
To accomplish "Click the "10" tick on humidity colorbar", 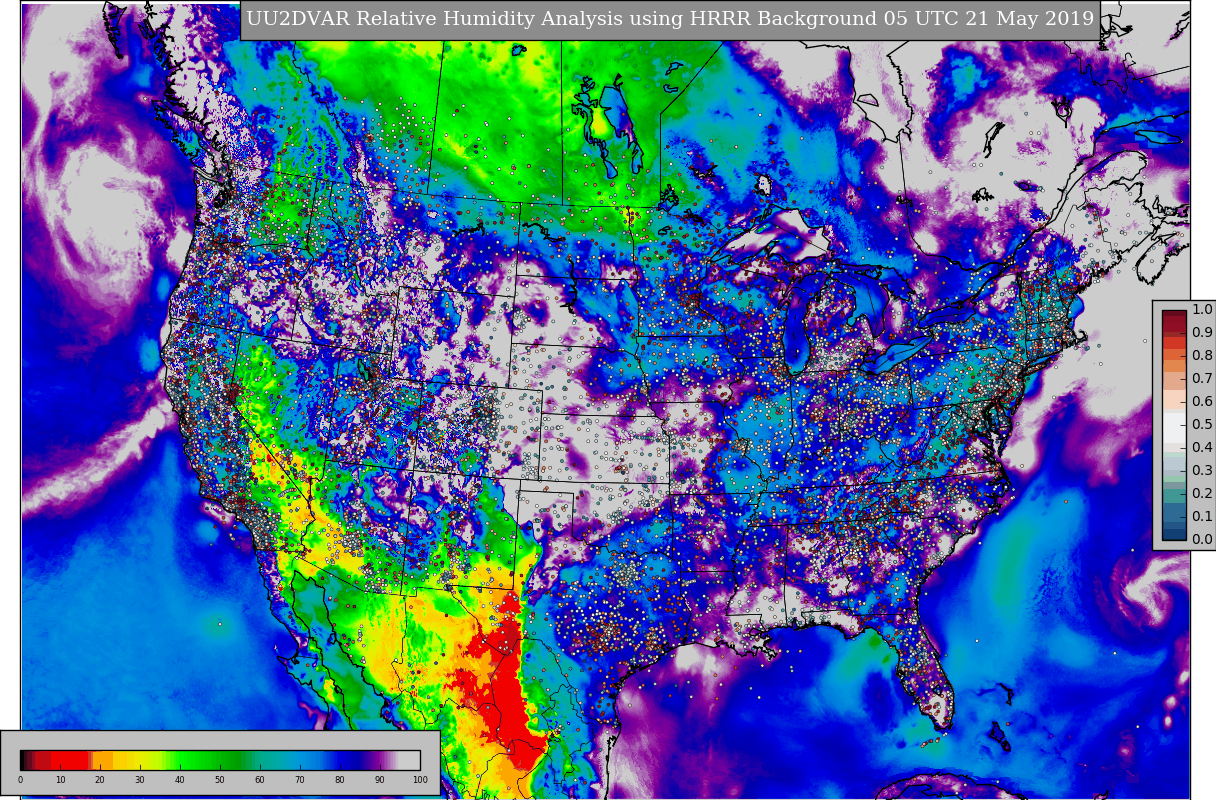I will pyautogui.click(x=60, y=780).
